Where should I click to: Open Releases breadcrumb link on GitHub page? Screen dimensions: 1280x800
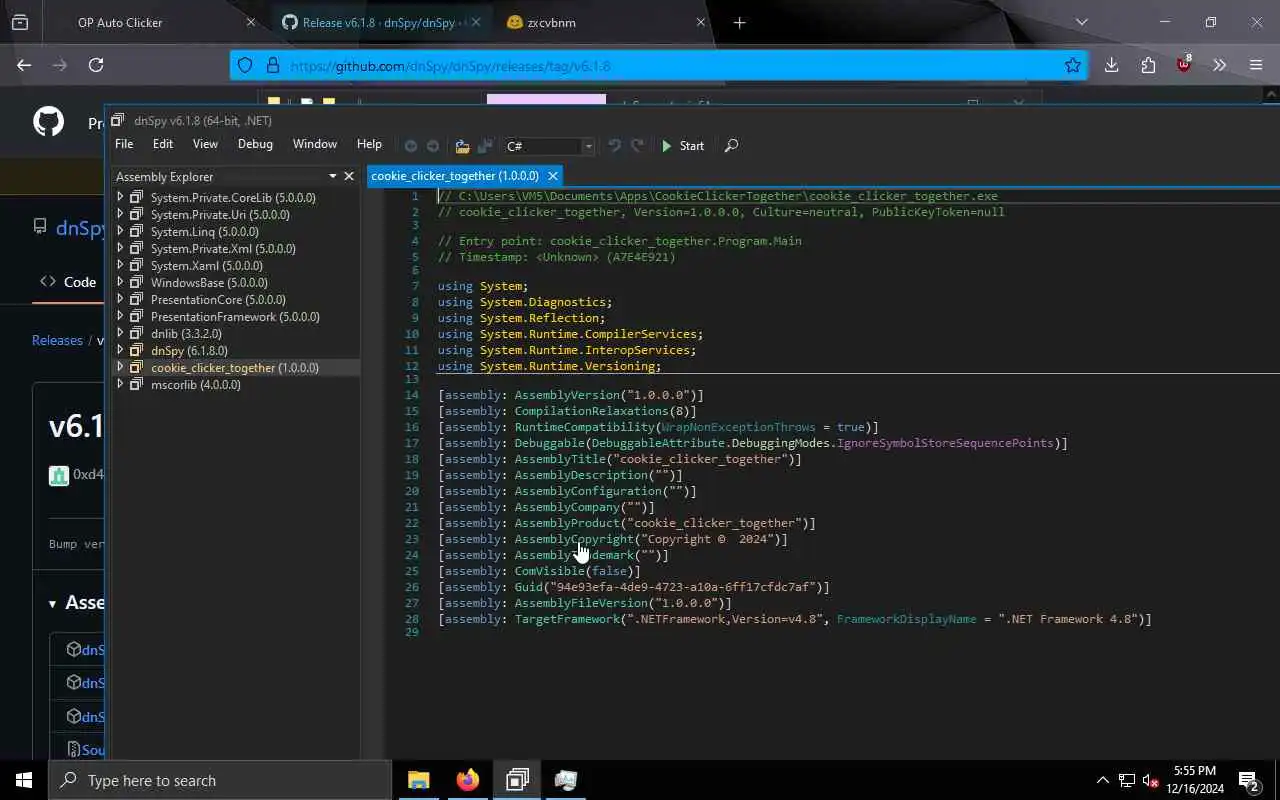click(x=57, y=340)
